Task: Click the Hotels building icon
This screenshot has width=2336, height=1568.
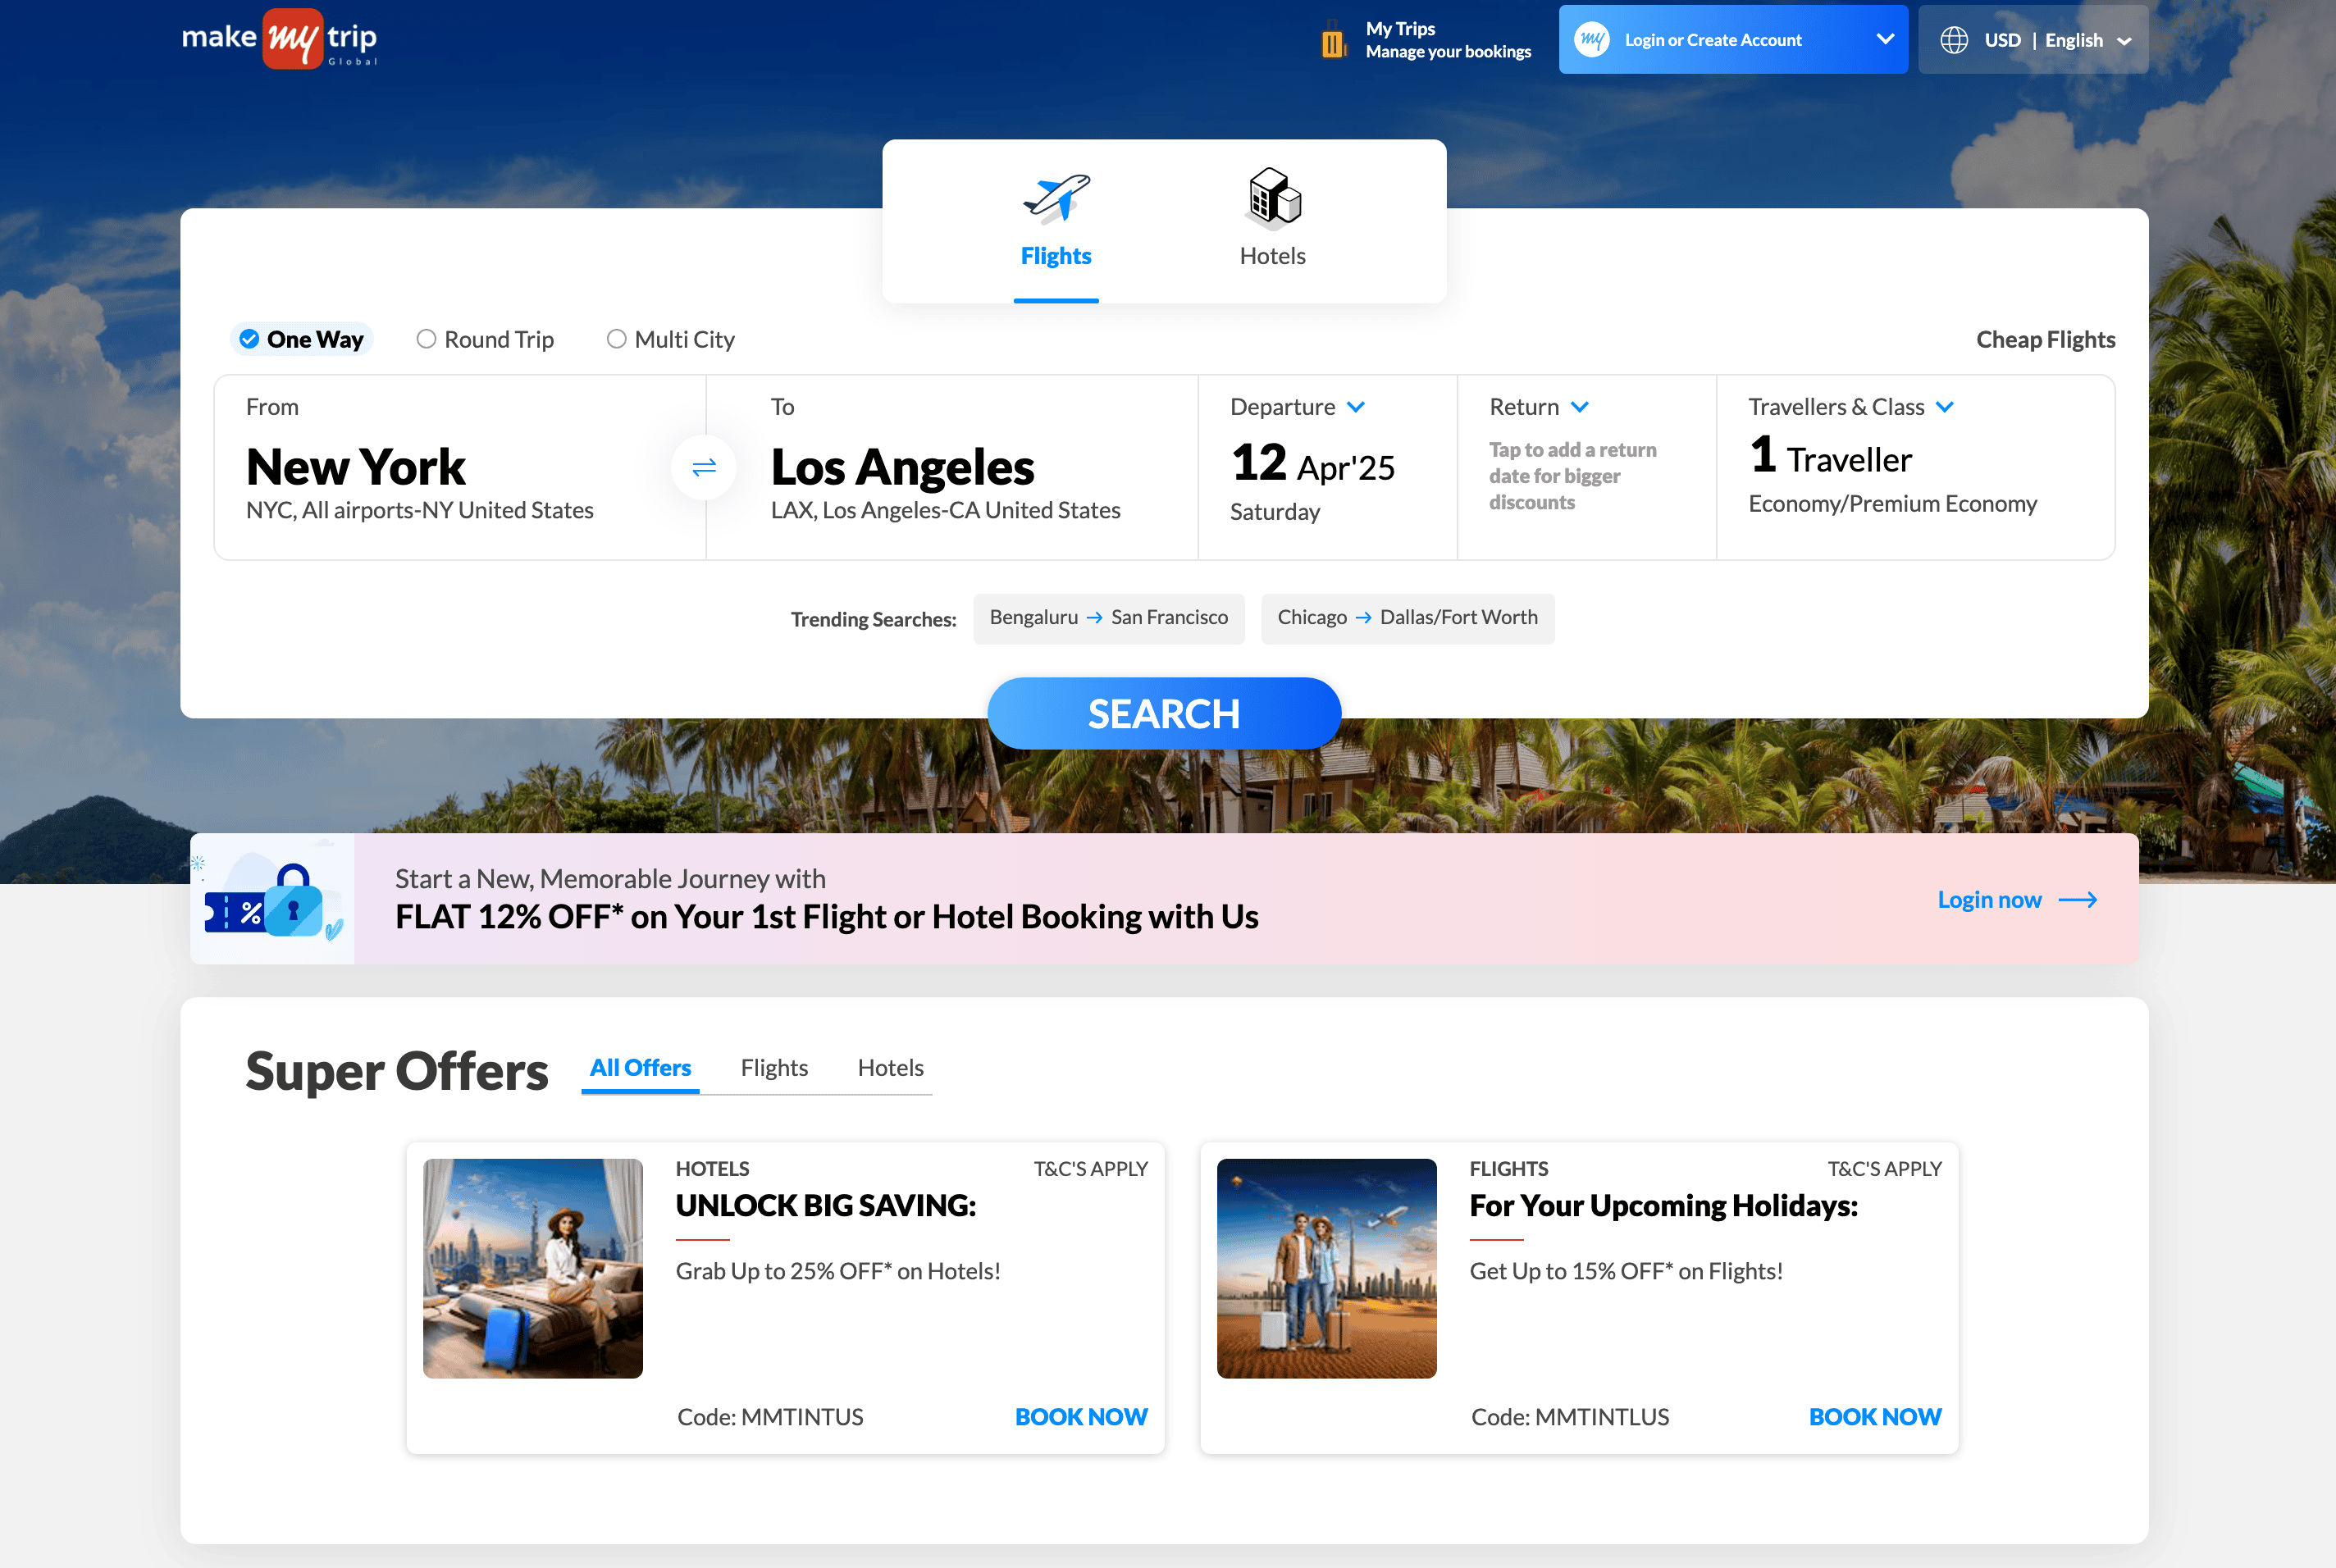Action: click(1273, 196)
